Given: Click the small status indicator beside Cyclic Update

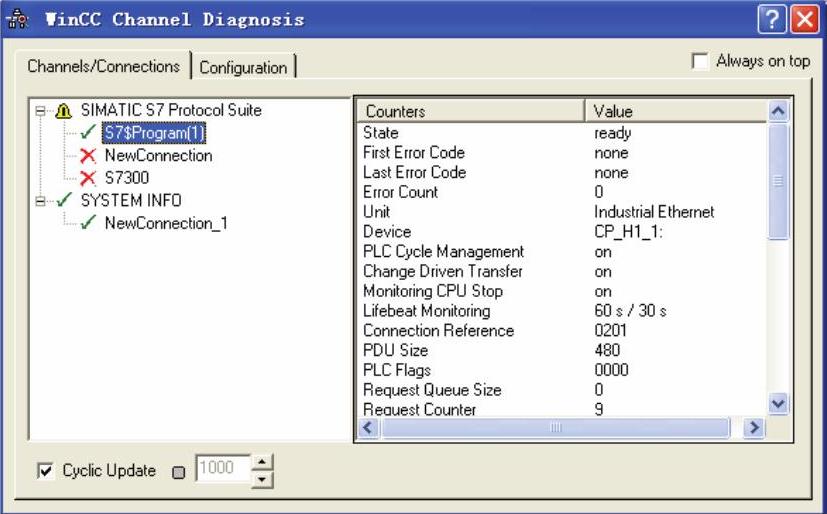Looking at the screenshot, I should point(179,472).
